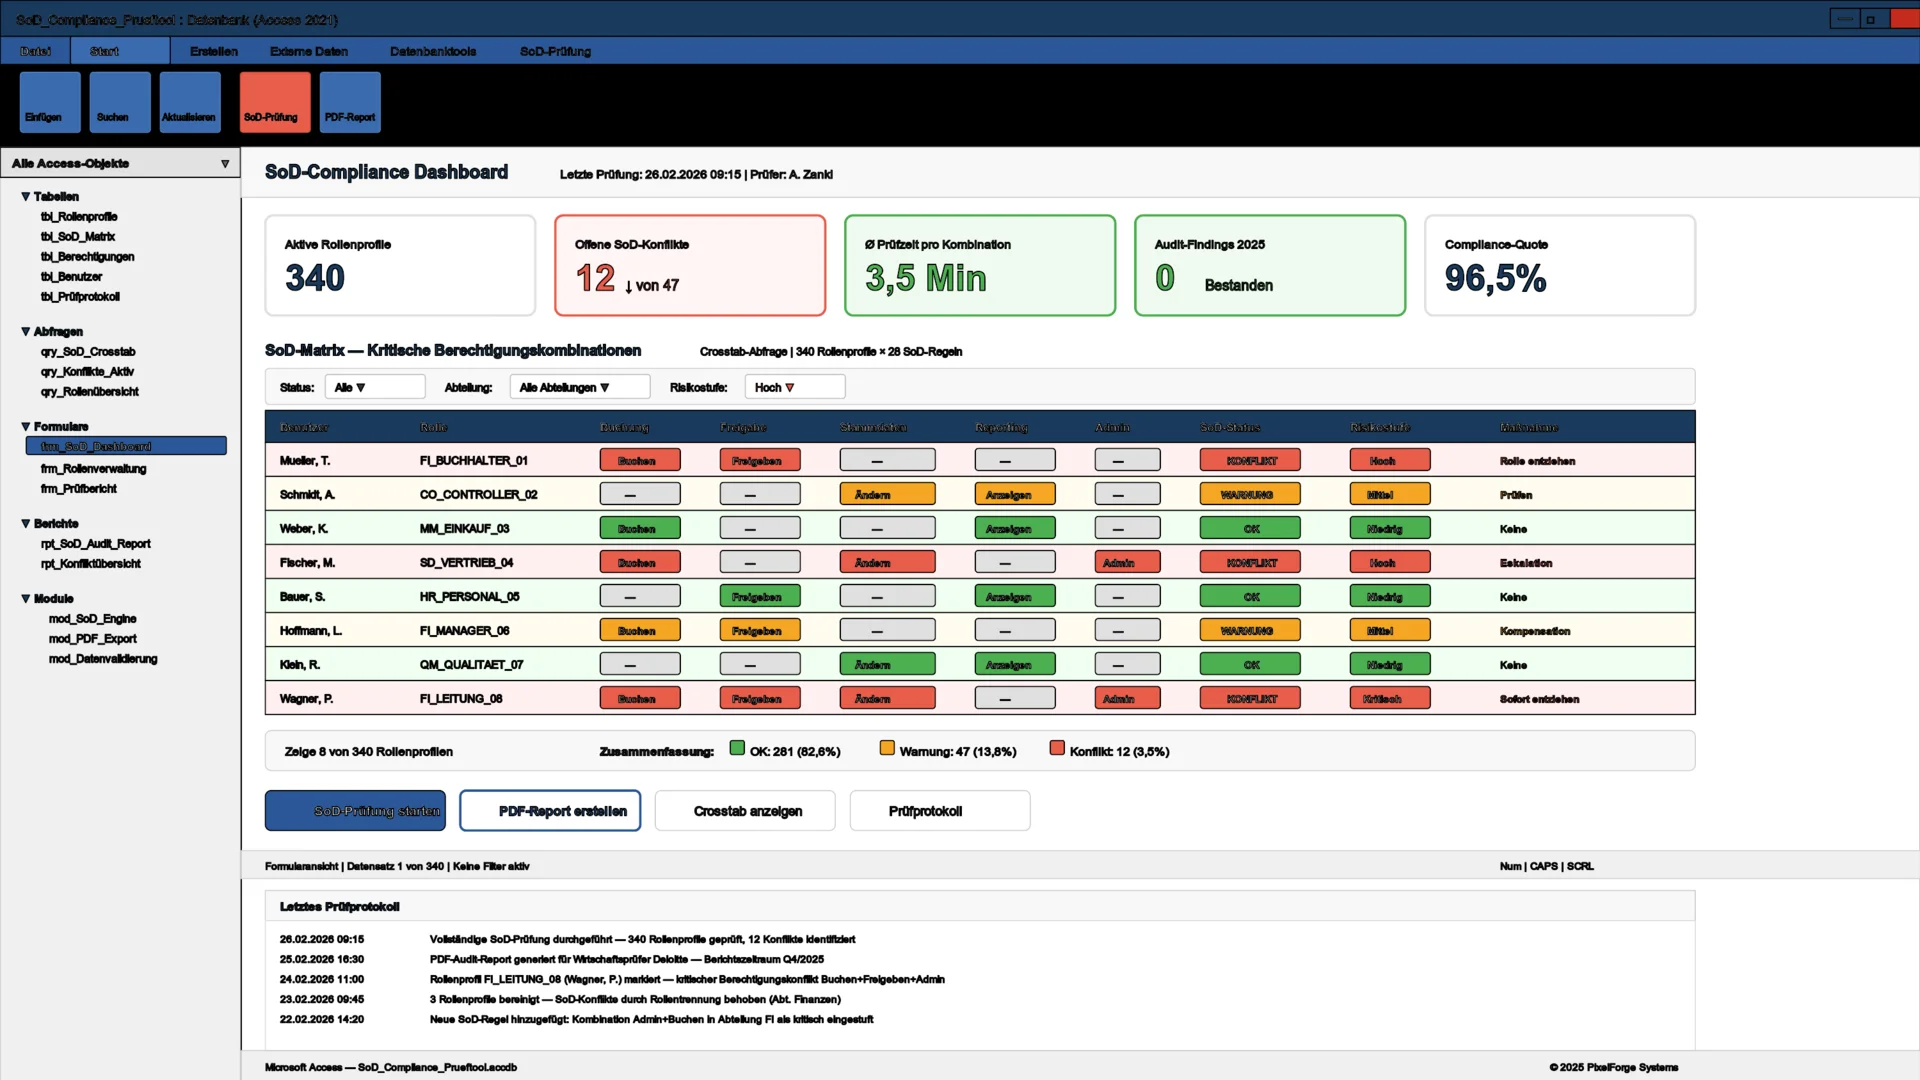Image resolution: width=1920 pixels, height=1080 pixels.
Task: Switch to the Datenbanktools ribbon tab
Action: pyautogui.click(x=433, y=51)
